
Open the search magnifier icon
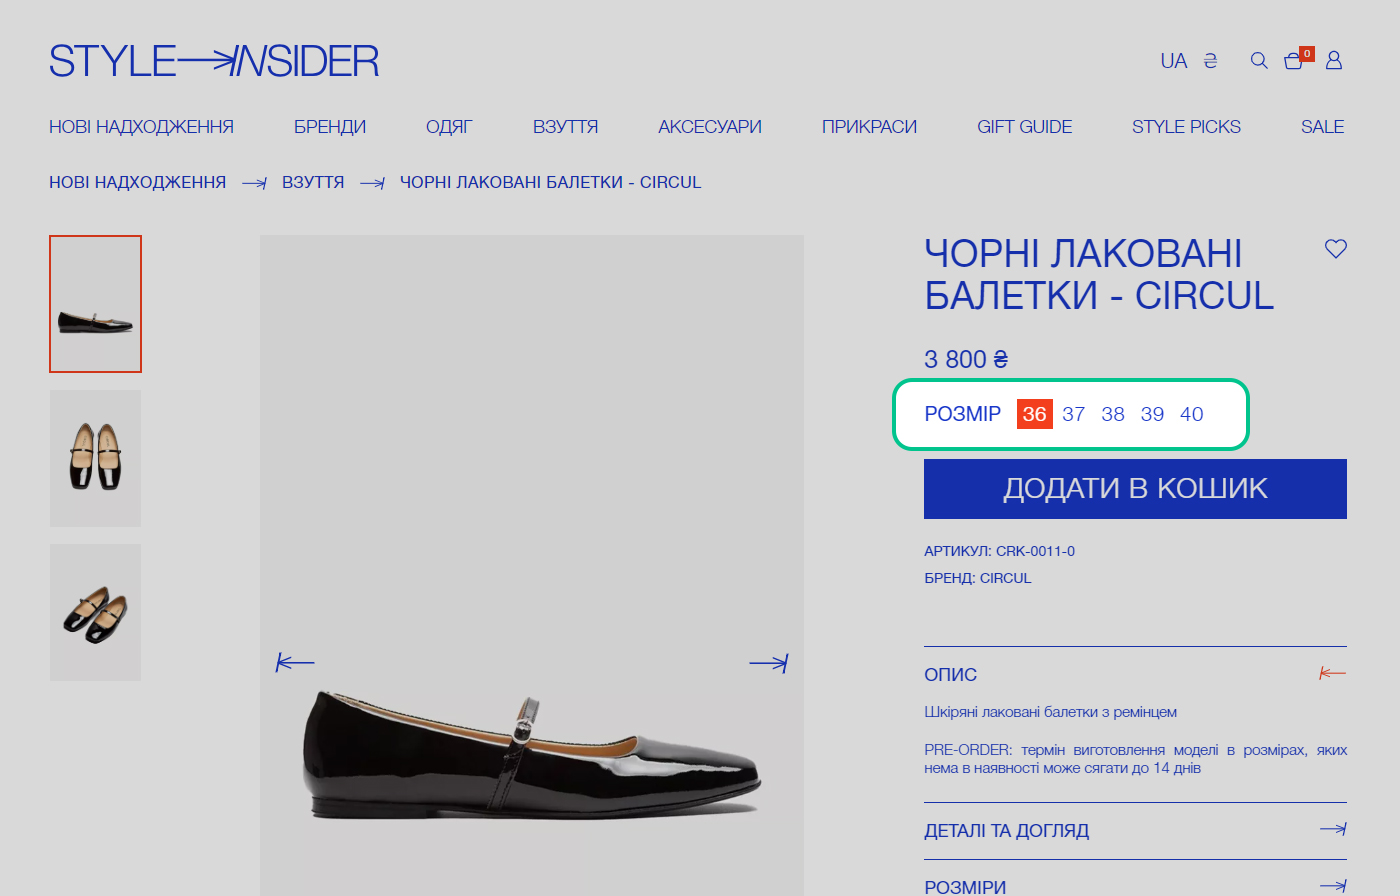coord(1259,61)
